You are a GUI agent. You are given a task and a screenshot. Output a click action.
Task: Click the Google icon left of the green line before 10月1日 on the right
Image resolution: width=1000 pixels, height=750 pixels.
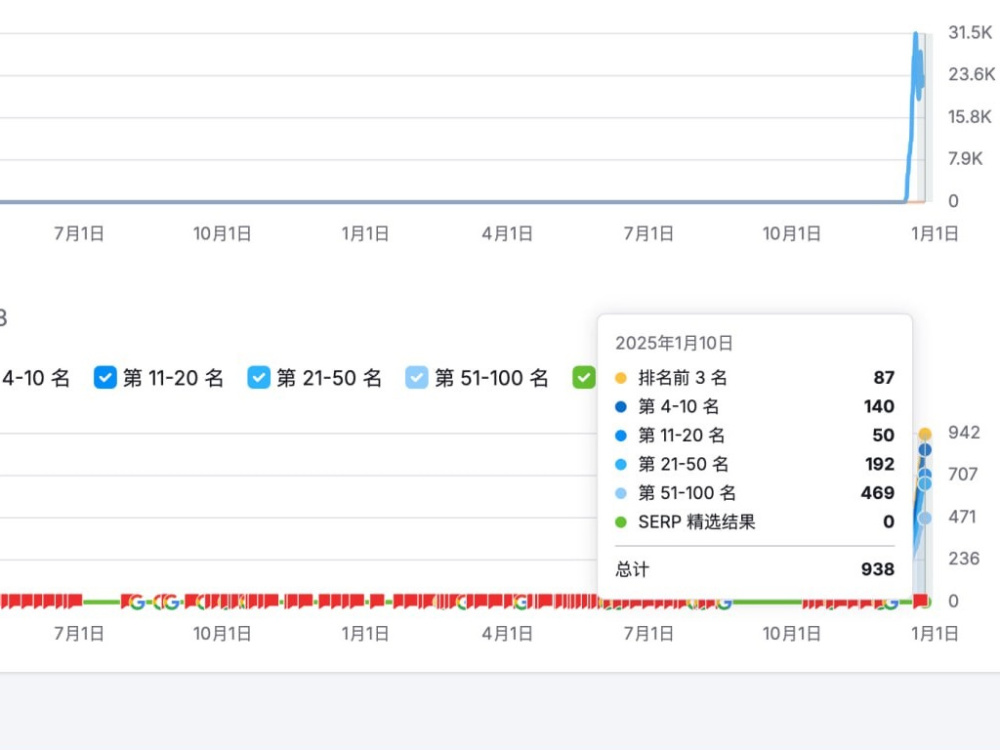[724, 602]
